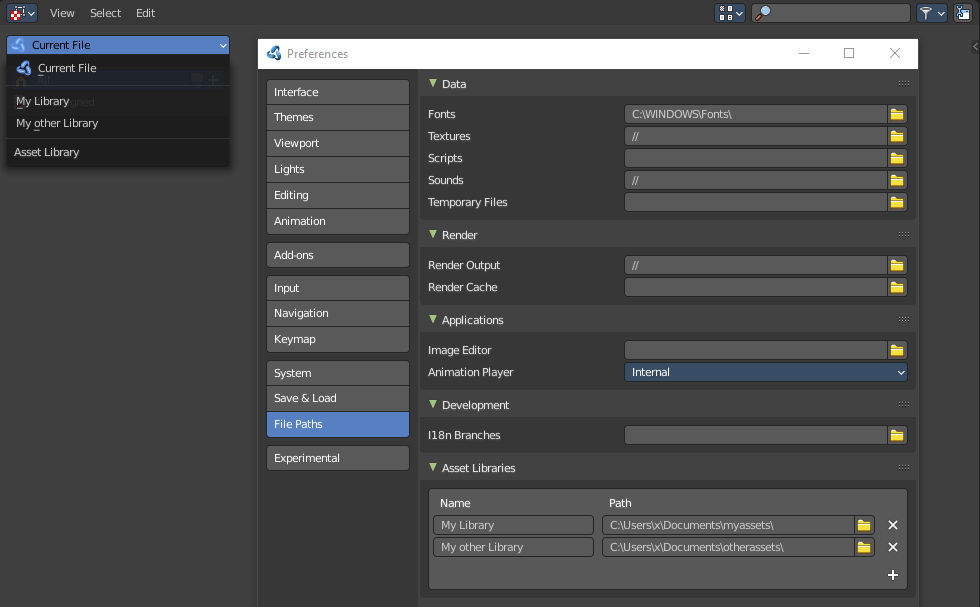Image resolution: width=980 pixels, height=607 pixels.
Task: Click the Data panel drag grip
Action: [x=903, y=84]
